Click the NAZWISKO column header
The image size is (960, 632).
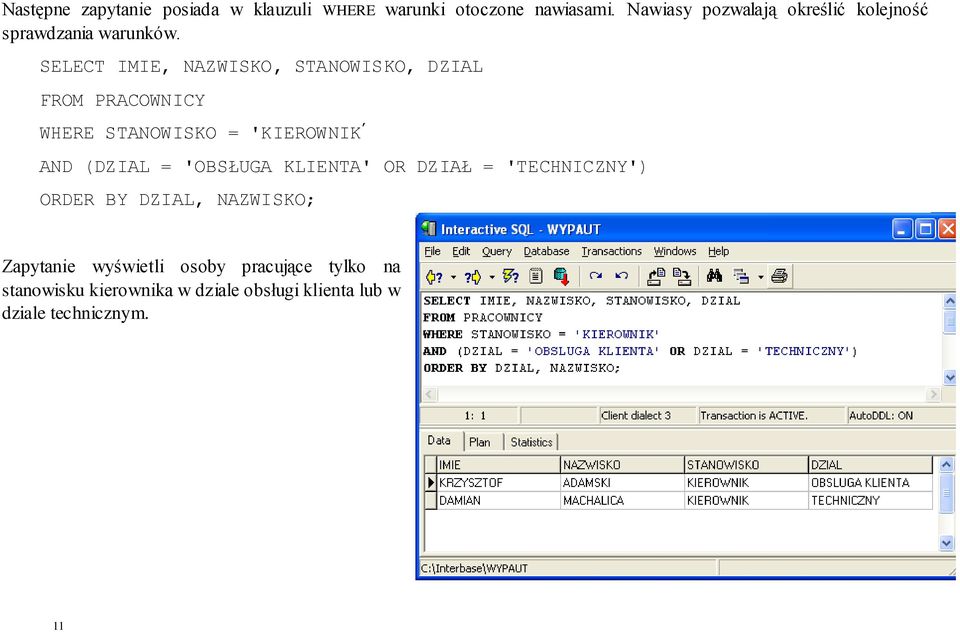click(622, 465)
